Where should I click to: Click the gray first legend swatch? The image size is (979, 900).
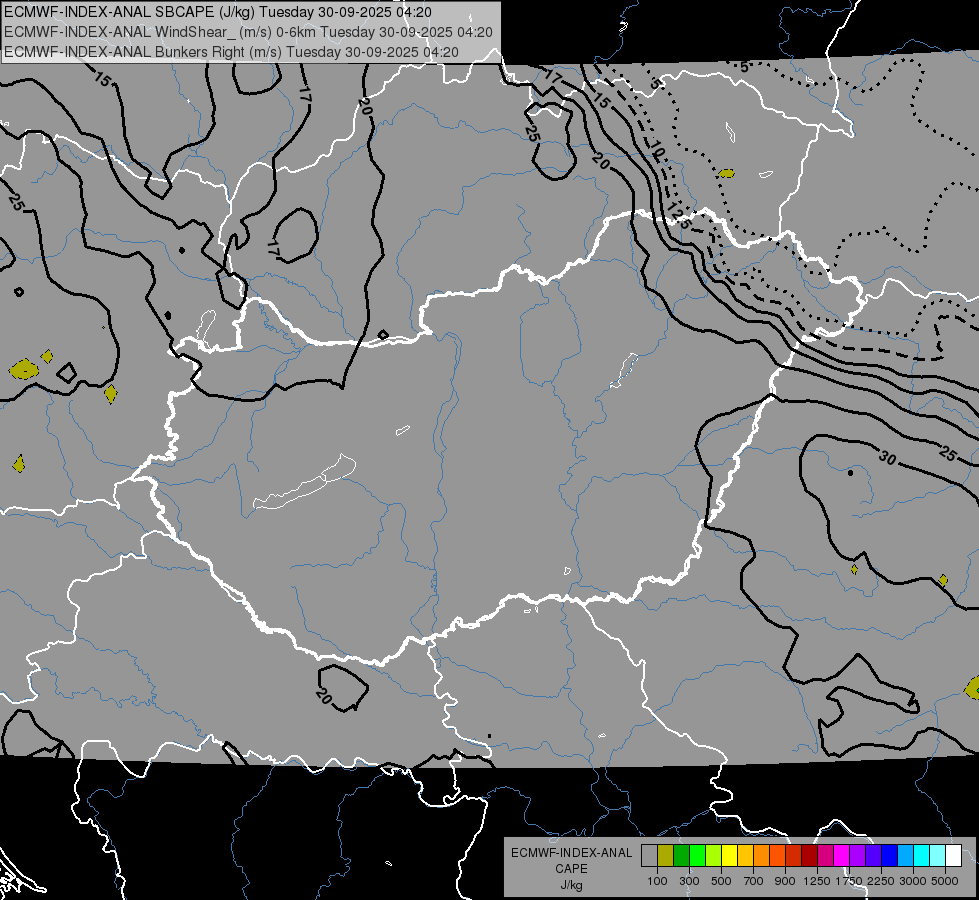(x=649, y=856)
